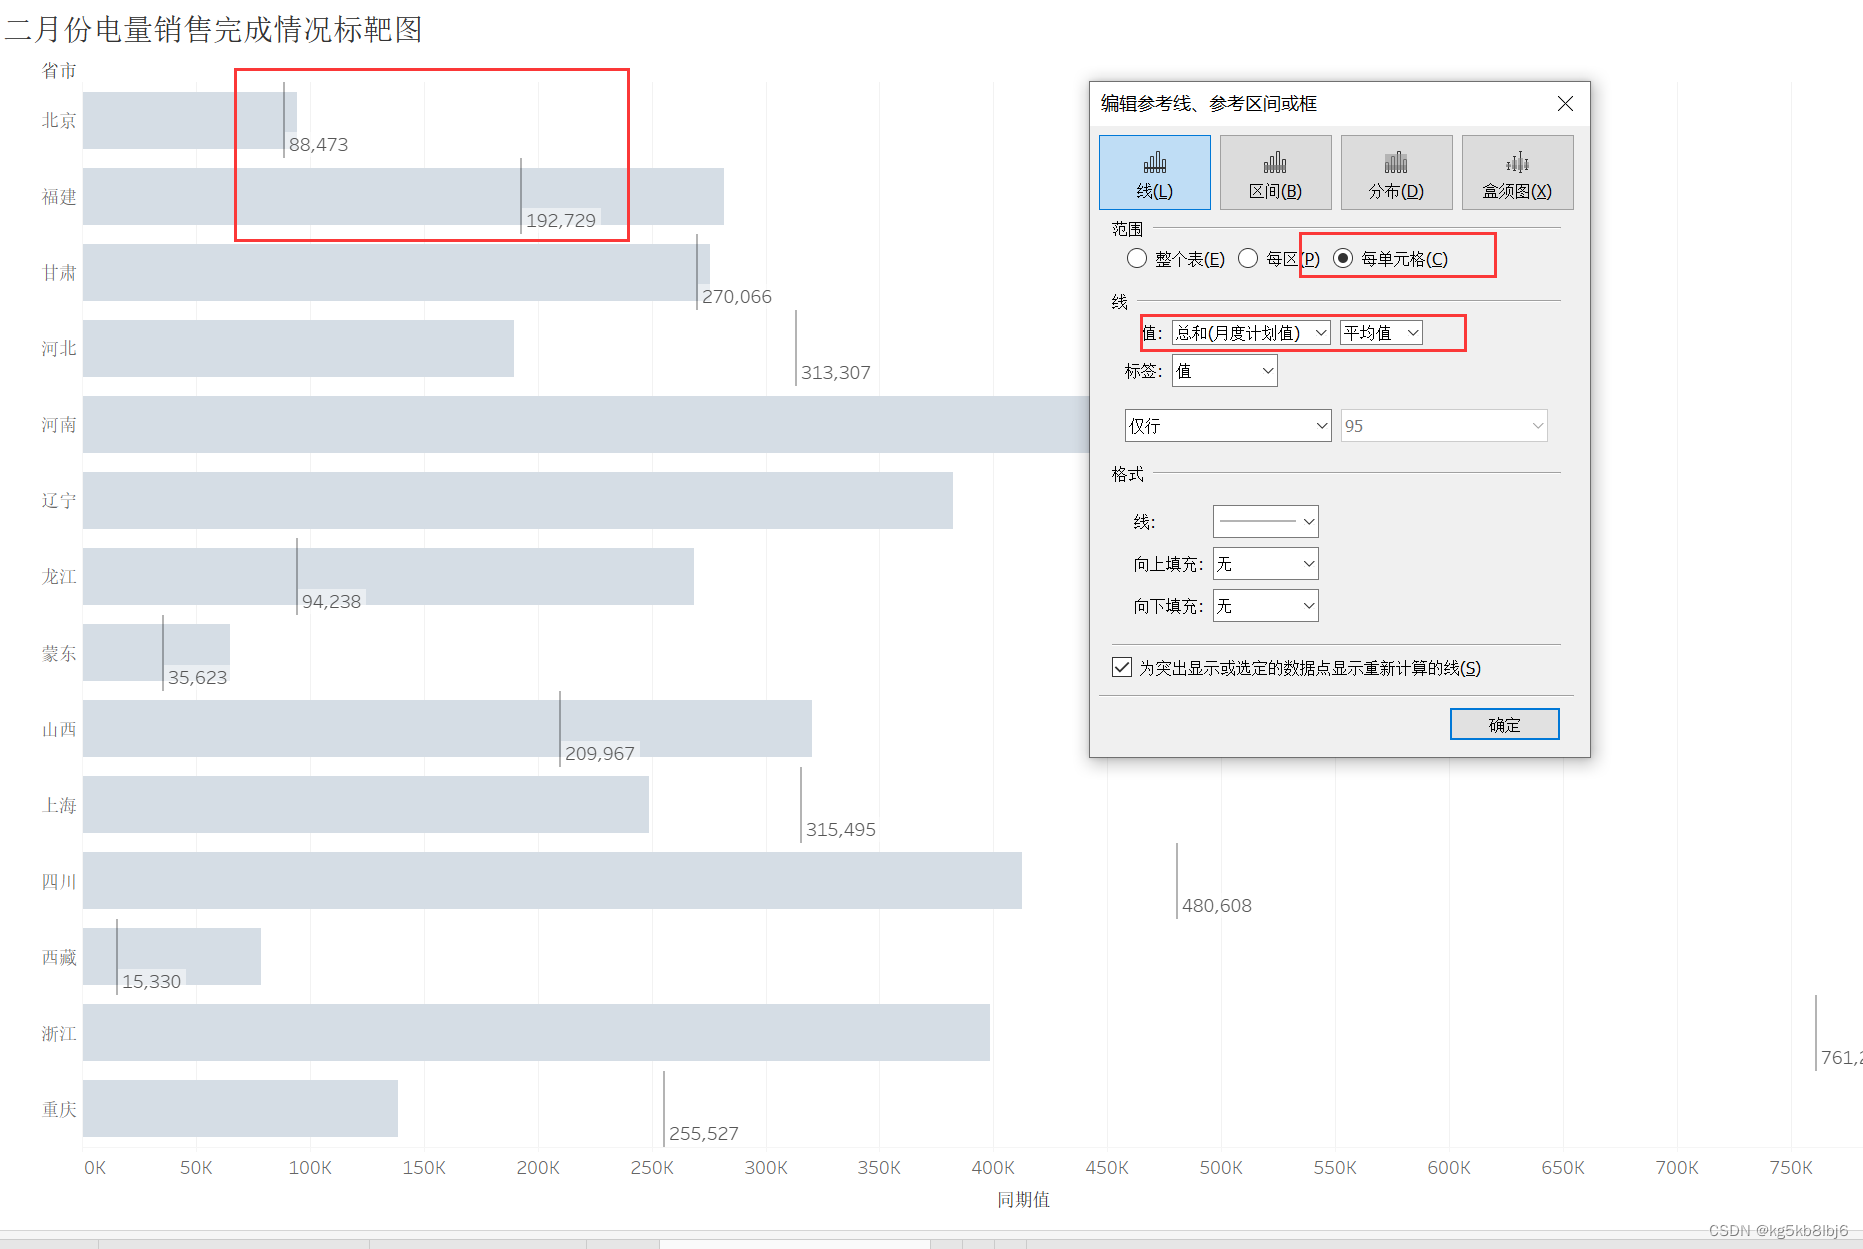The image size is (1863, 1249).
Task: Toggle the recalculated line checkbox
Action: pos(1122,667)
